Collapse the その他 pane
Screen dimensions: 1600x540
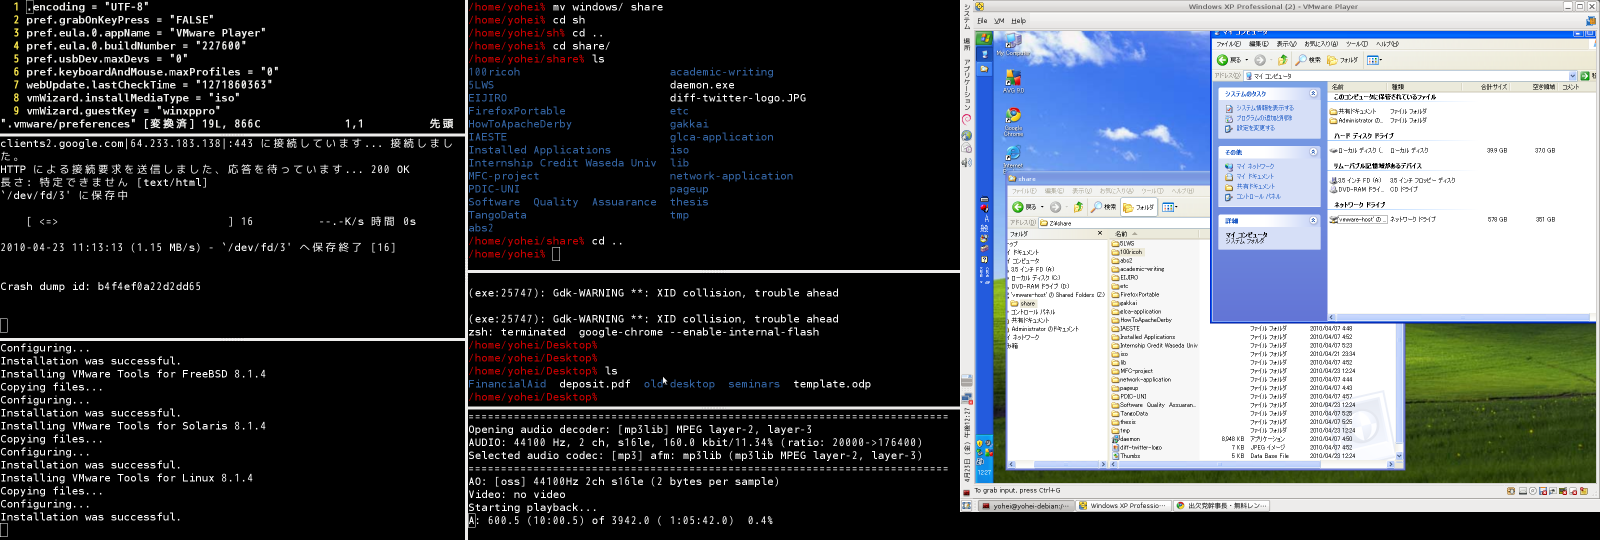(x=1313, y=152)
